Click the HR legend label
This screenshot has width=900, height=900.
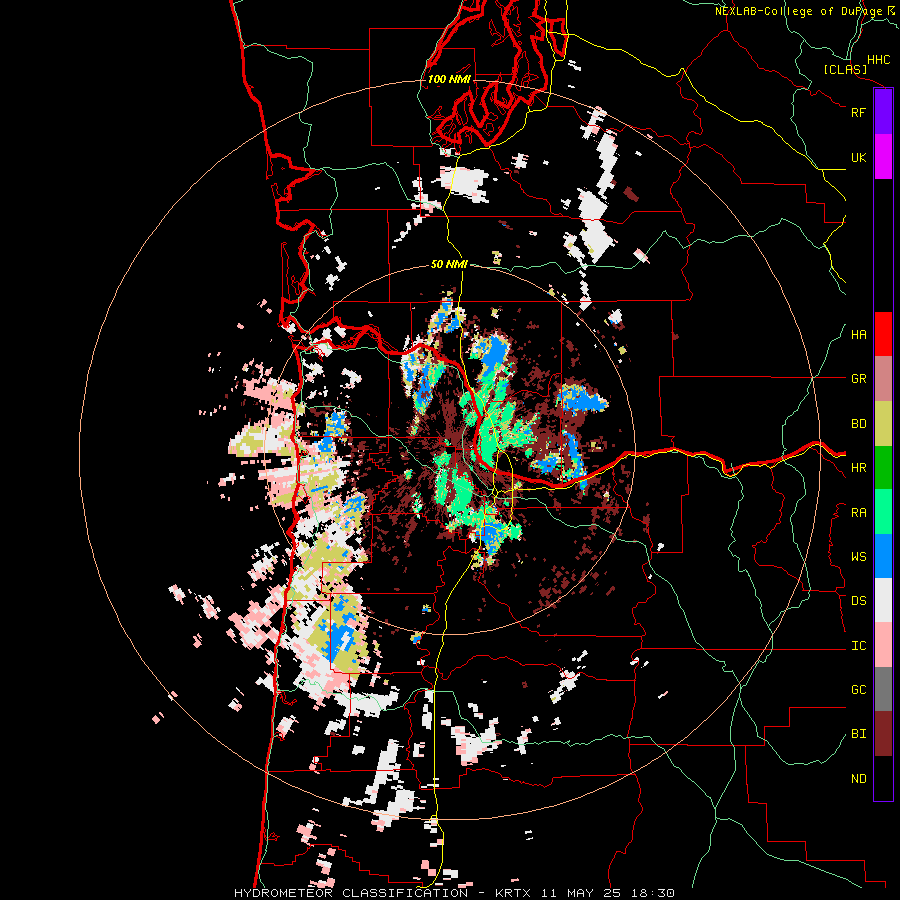(858, 468)
